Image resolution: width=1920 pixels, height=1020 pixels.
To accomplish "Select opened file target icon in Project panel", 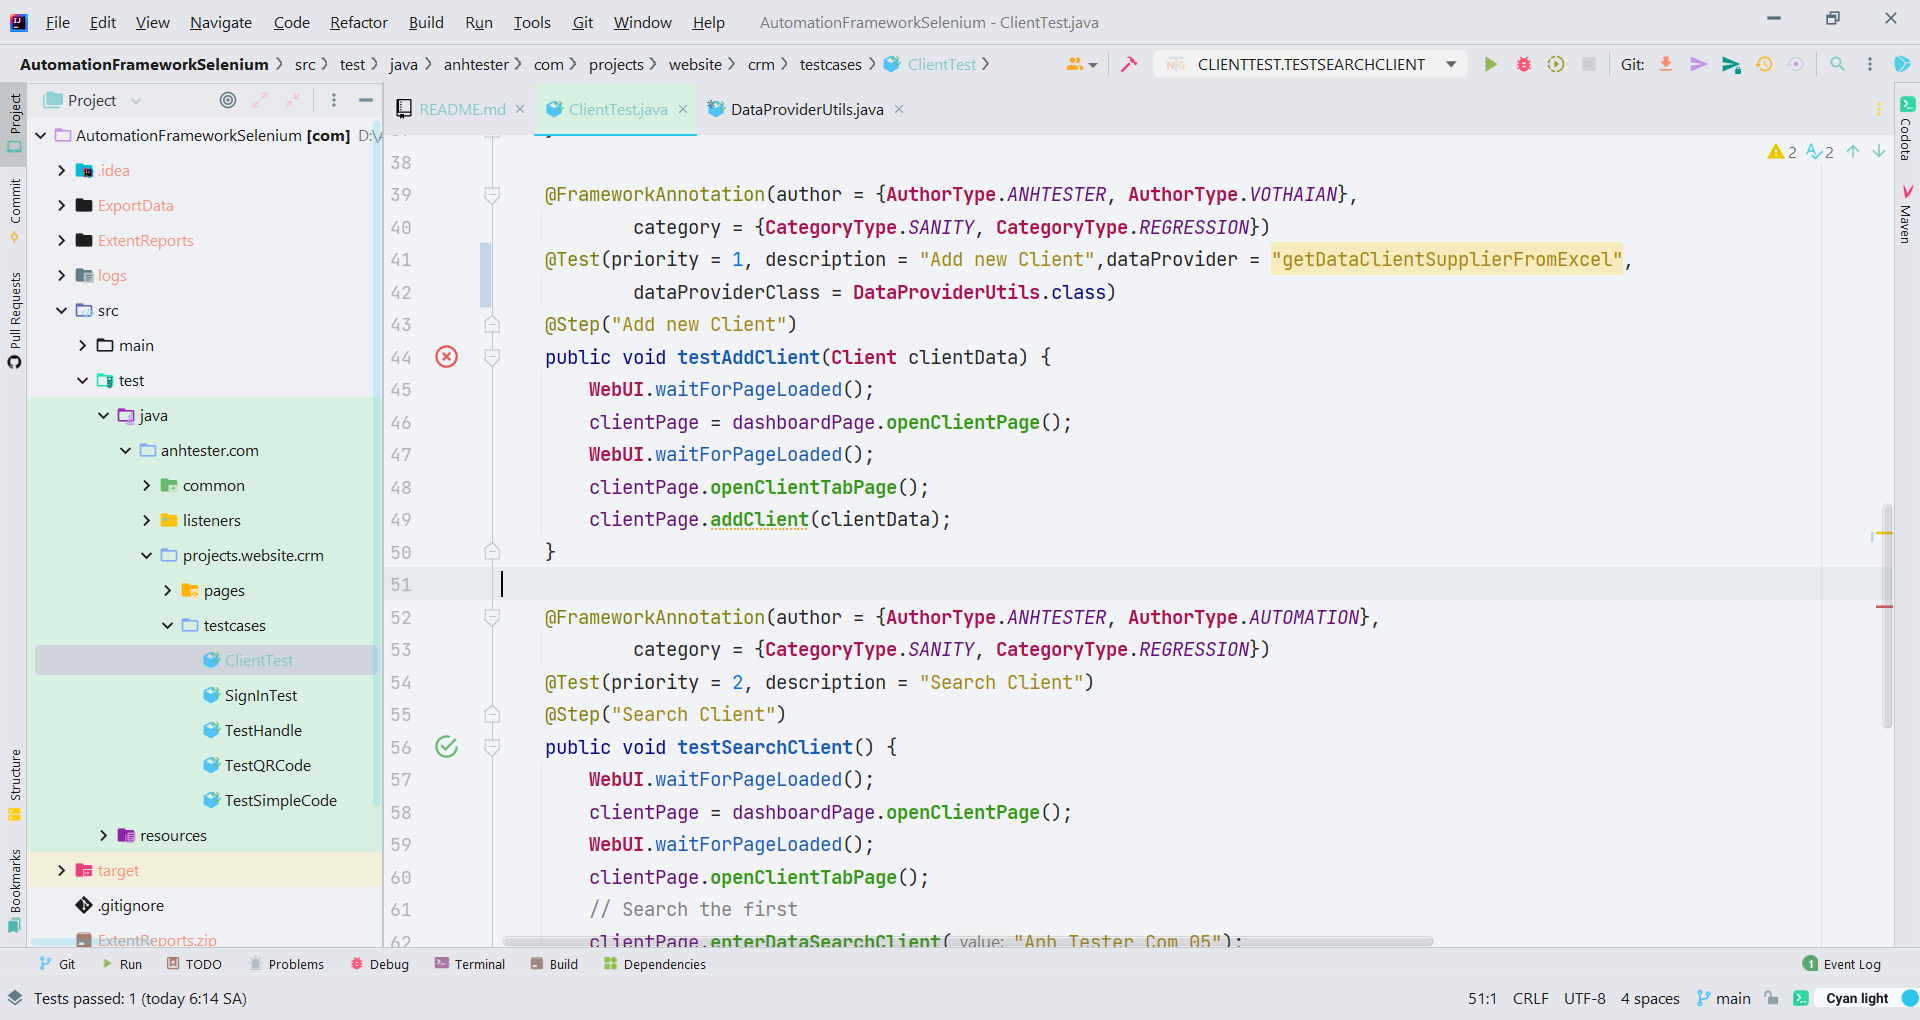I will 228,100.
